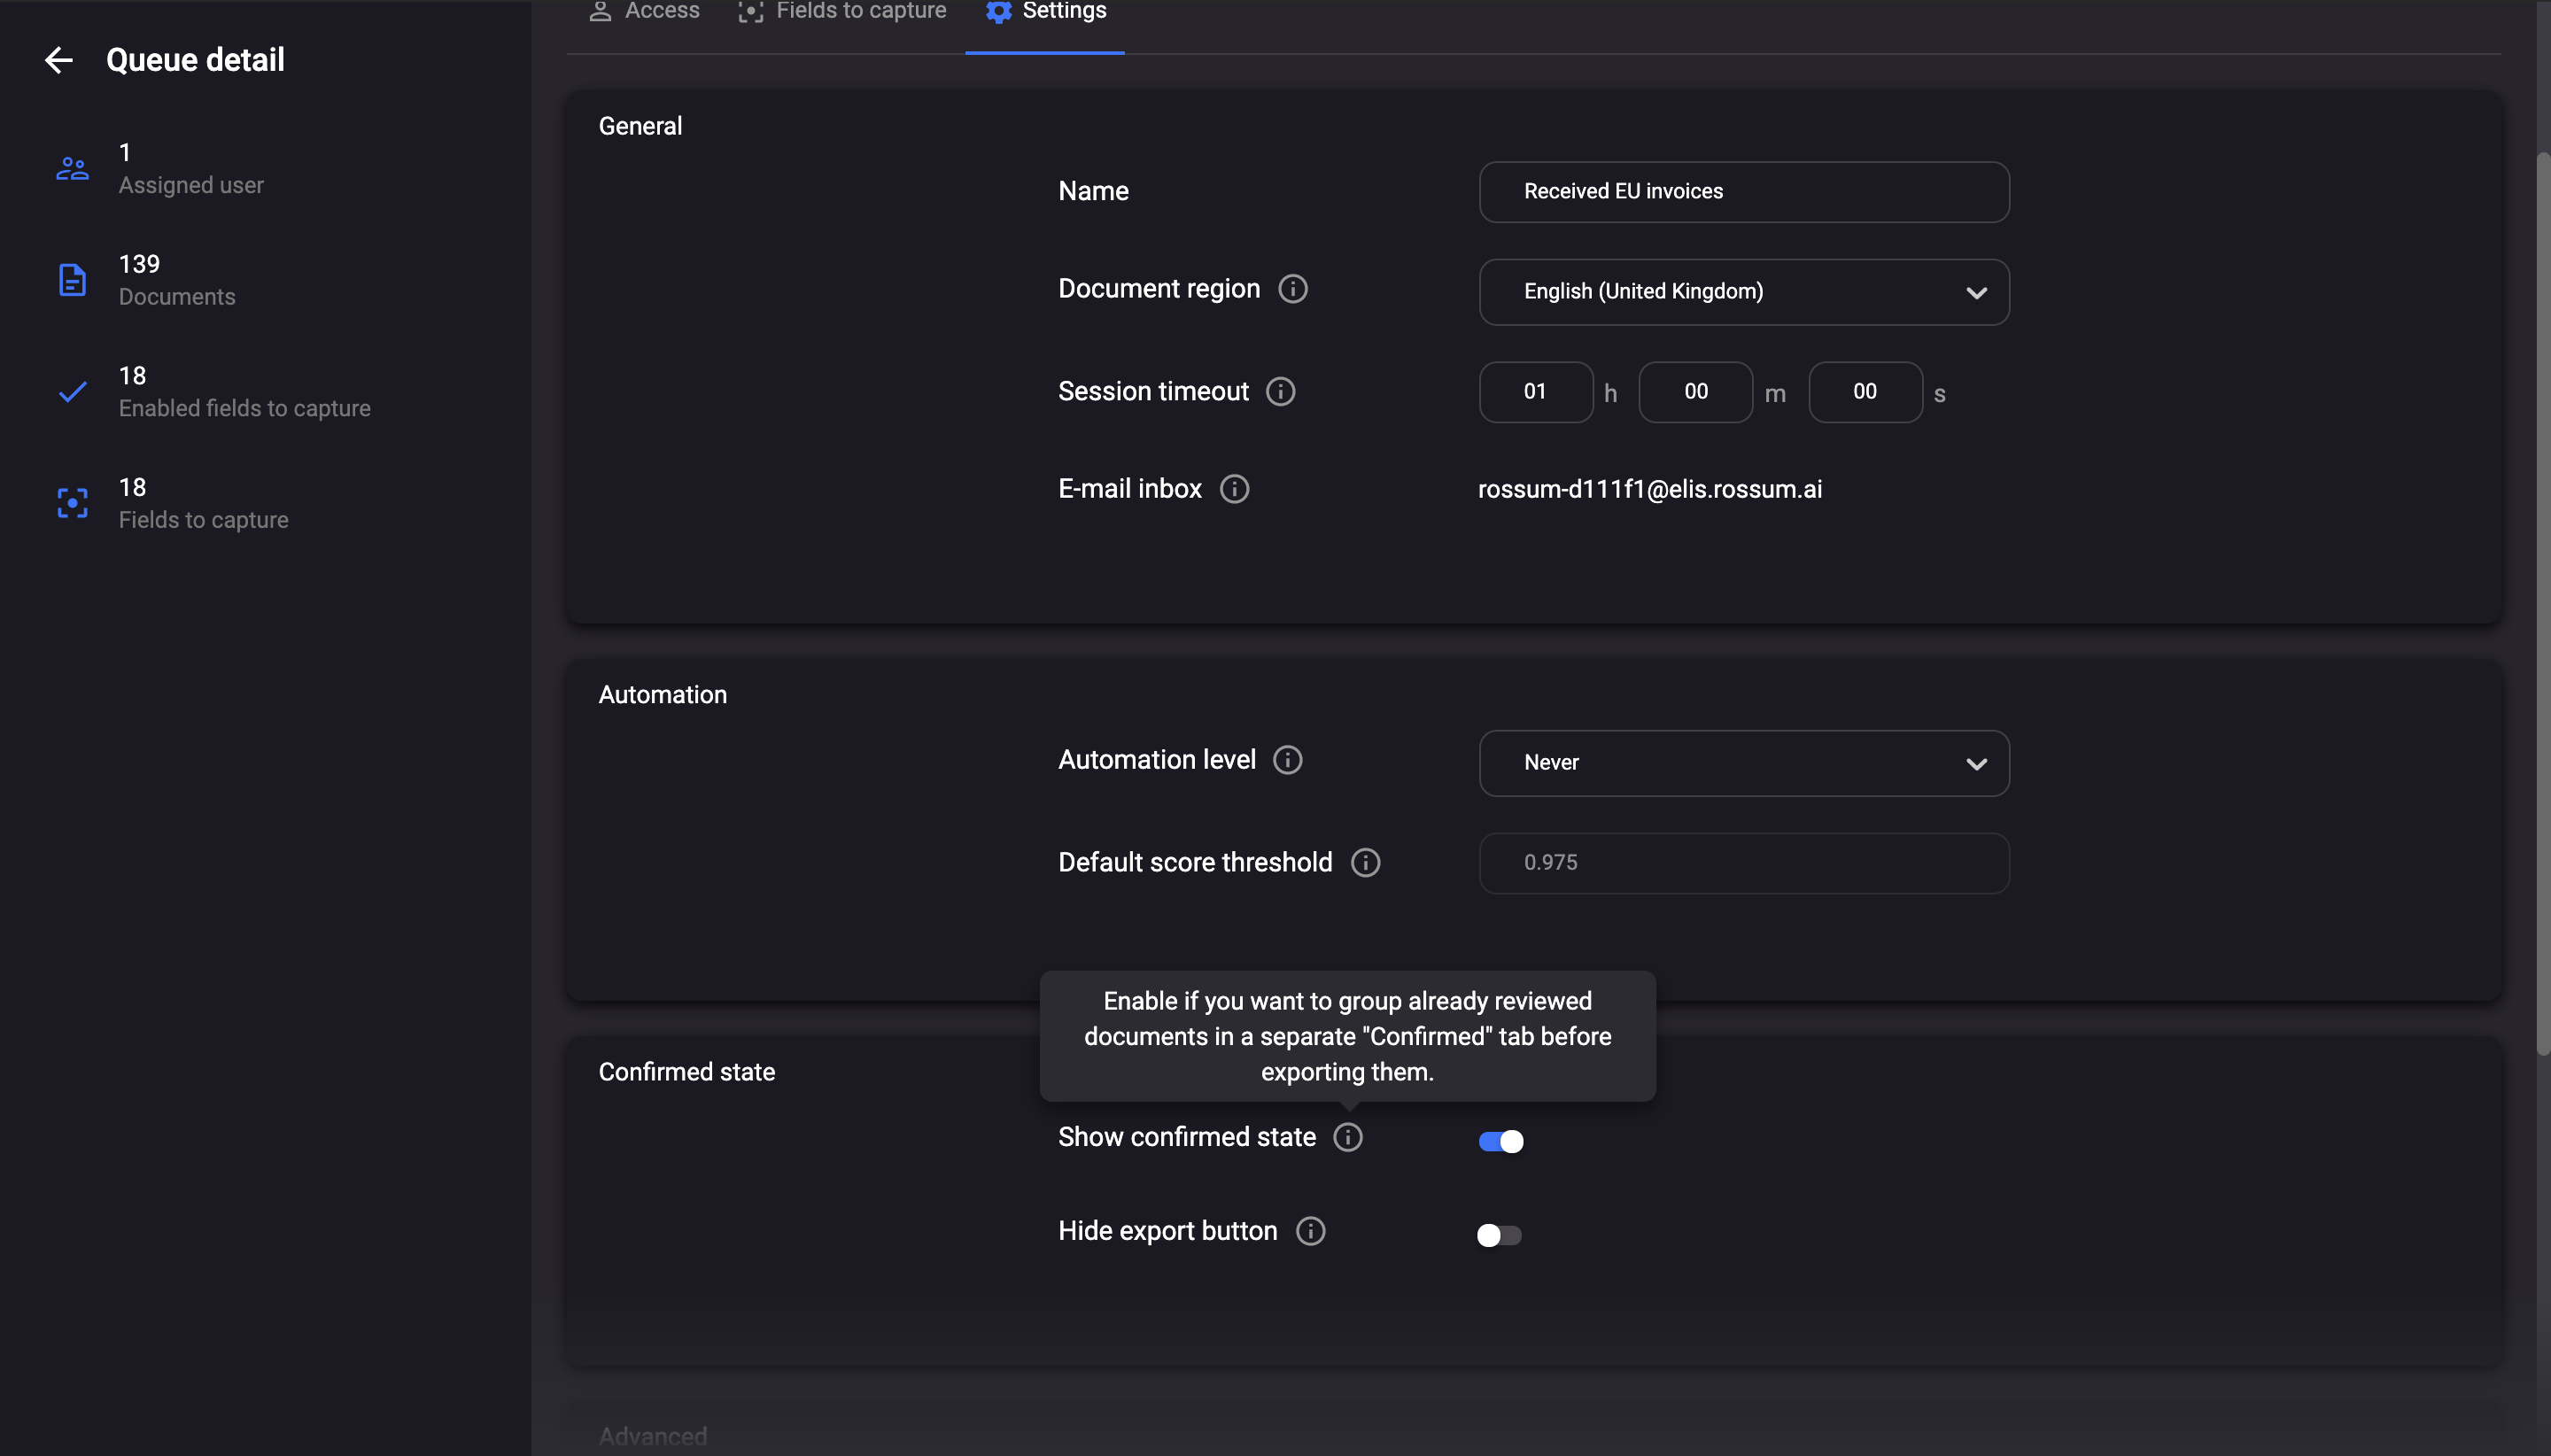Click the vertical scrollbar on the right
The width and height of the screenshot is (2551, 1456).
click(x=2542, y=600)
